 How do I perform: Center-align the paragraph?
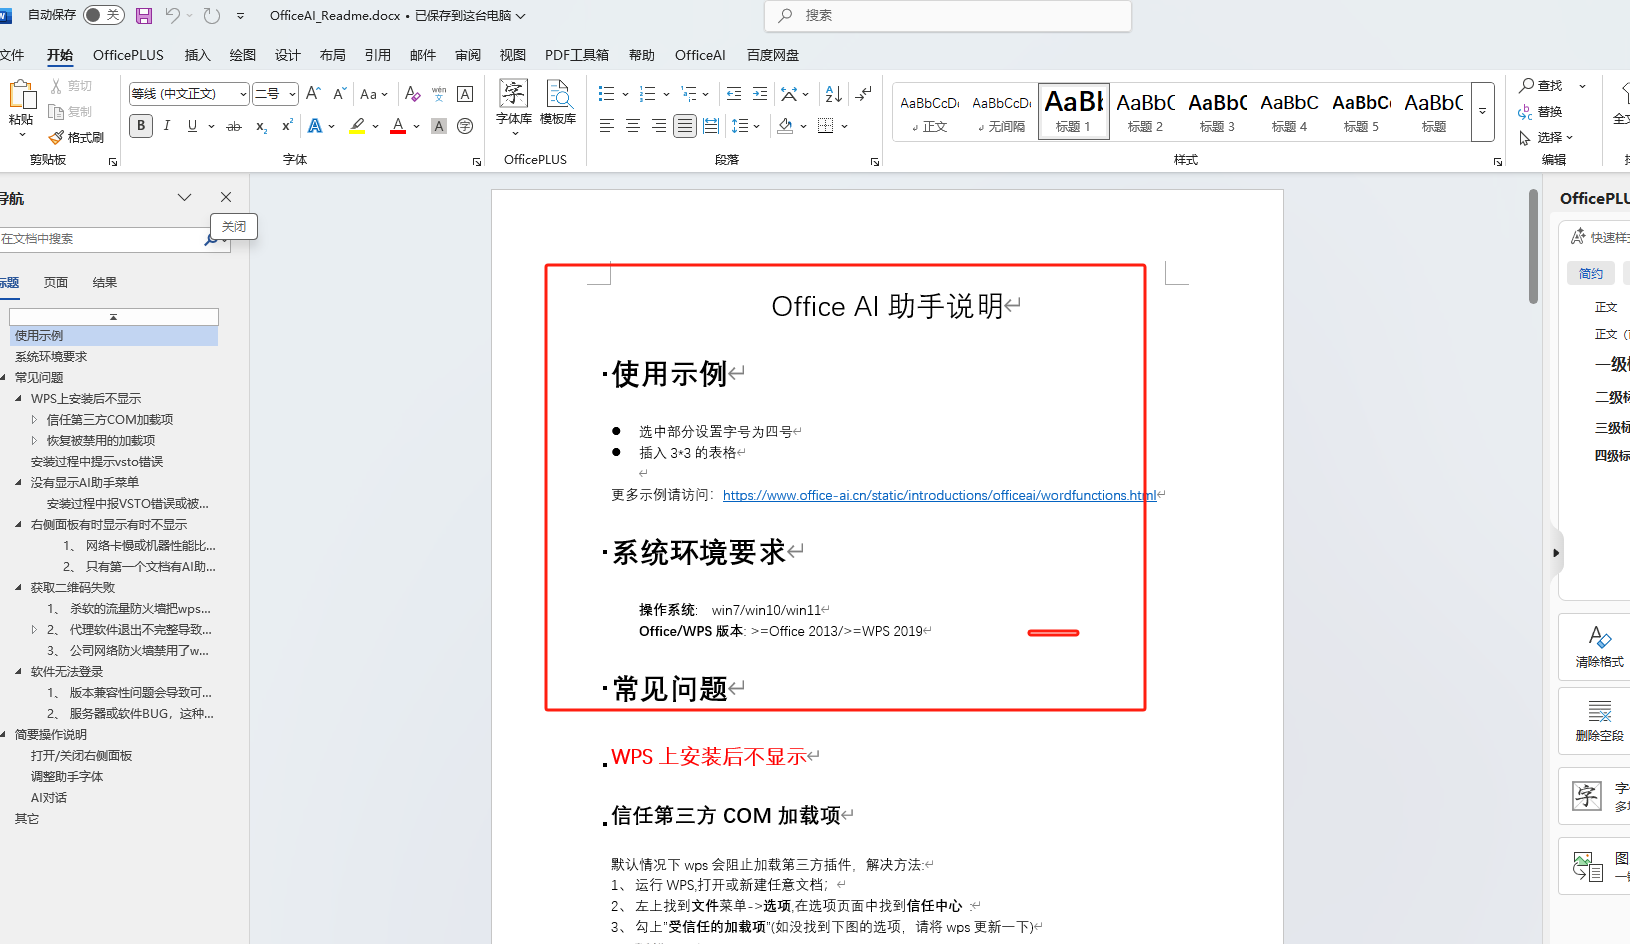pos(633,126)
